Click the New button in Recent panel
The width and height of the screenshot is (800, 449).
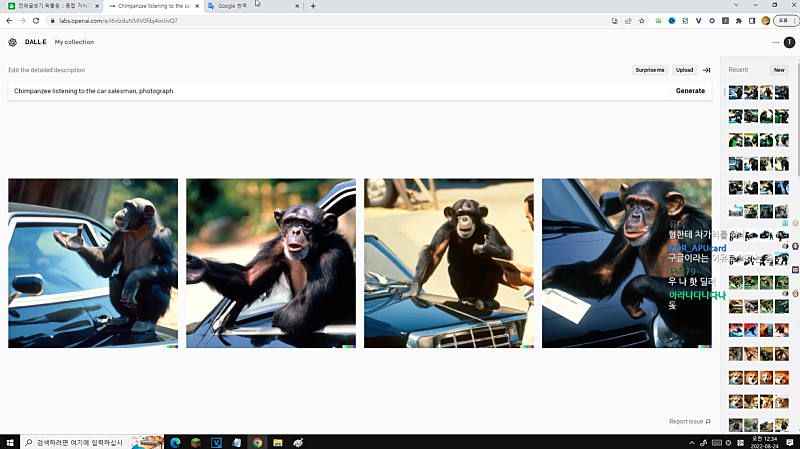[x=779, y=70]
